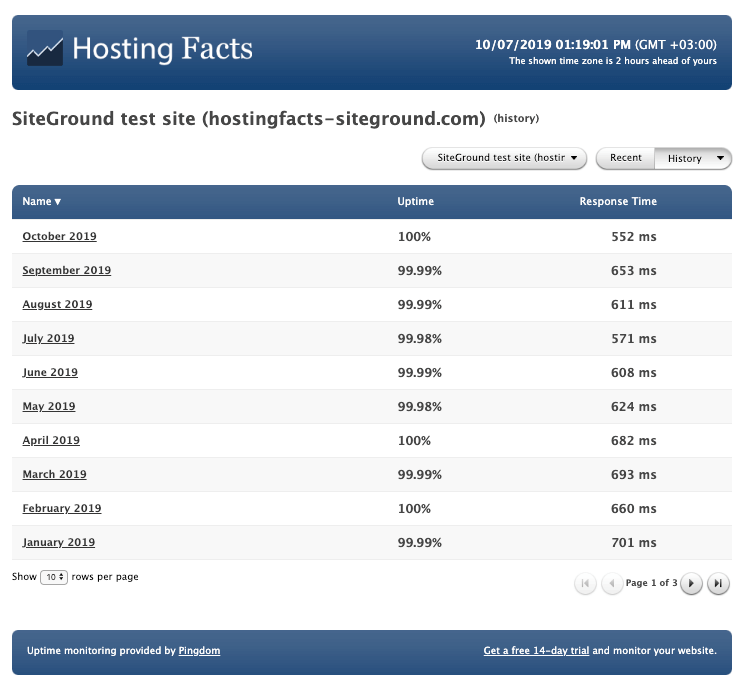The height and width of the screenshot is (689, 743).
Task: Open October 2019 report link
Action: [x=59, y=237]
